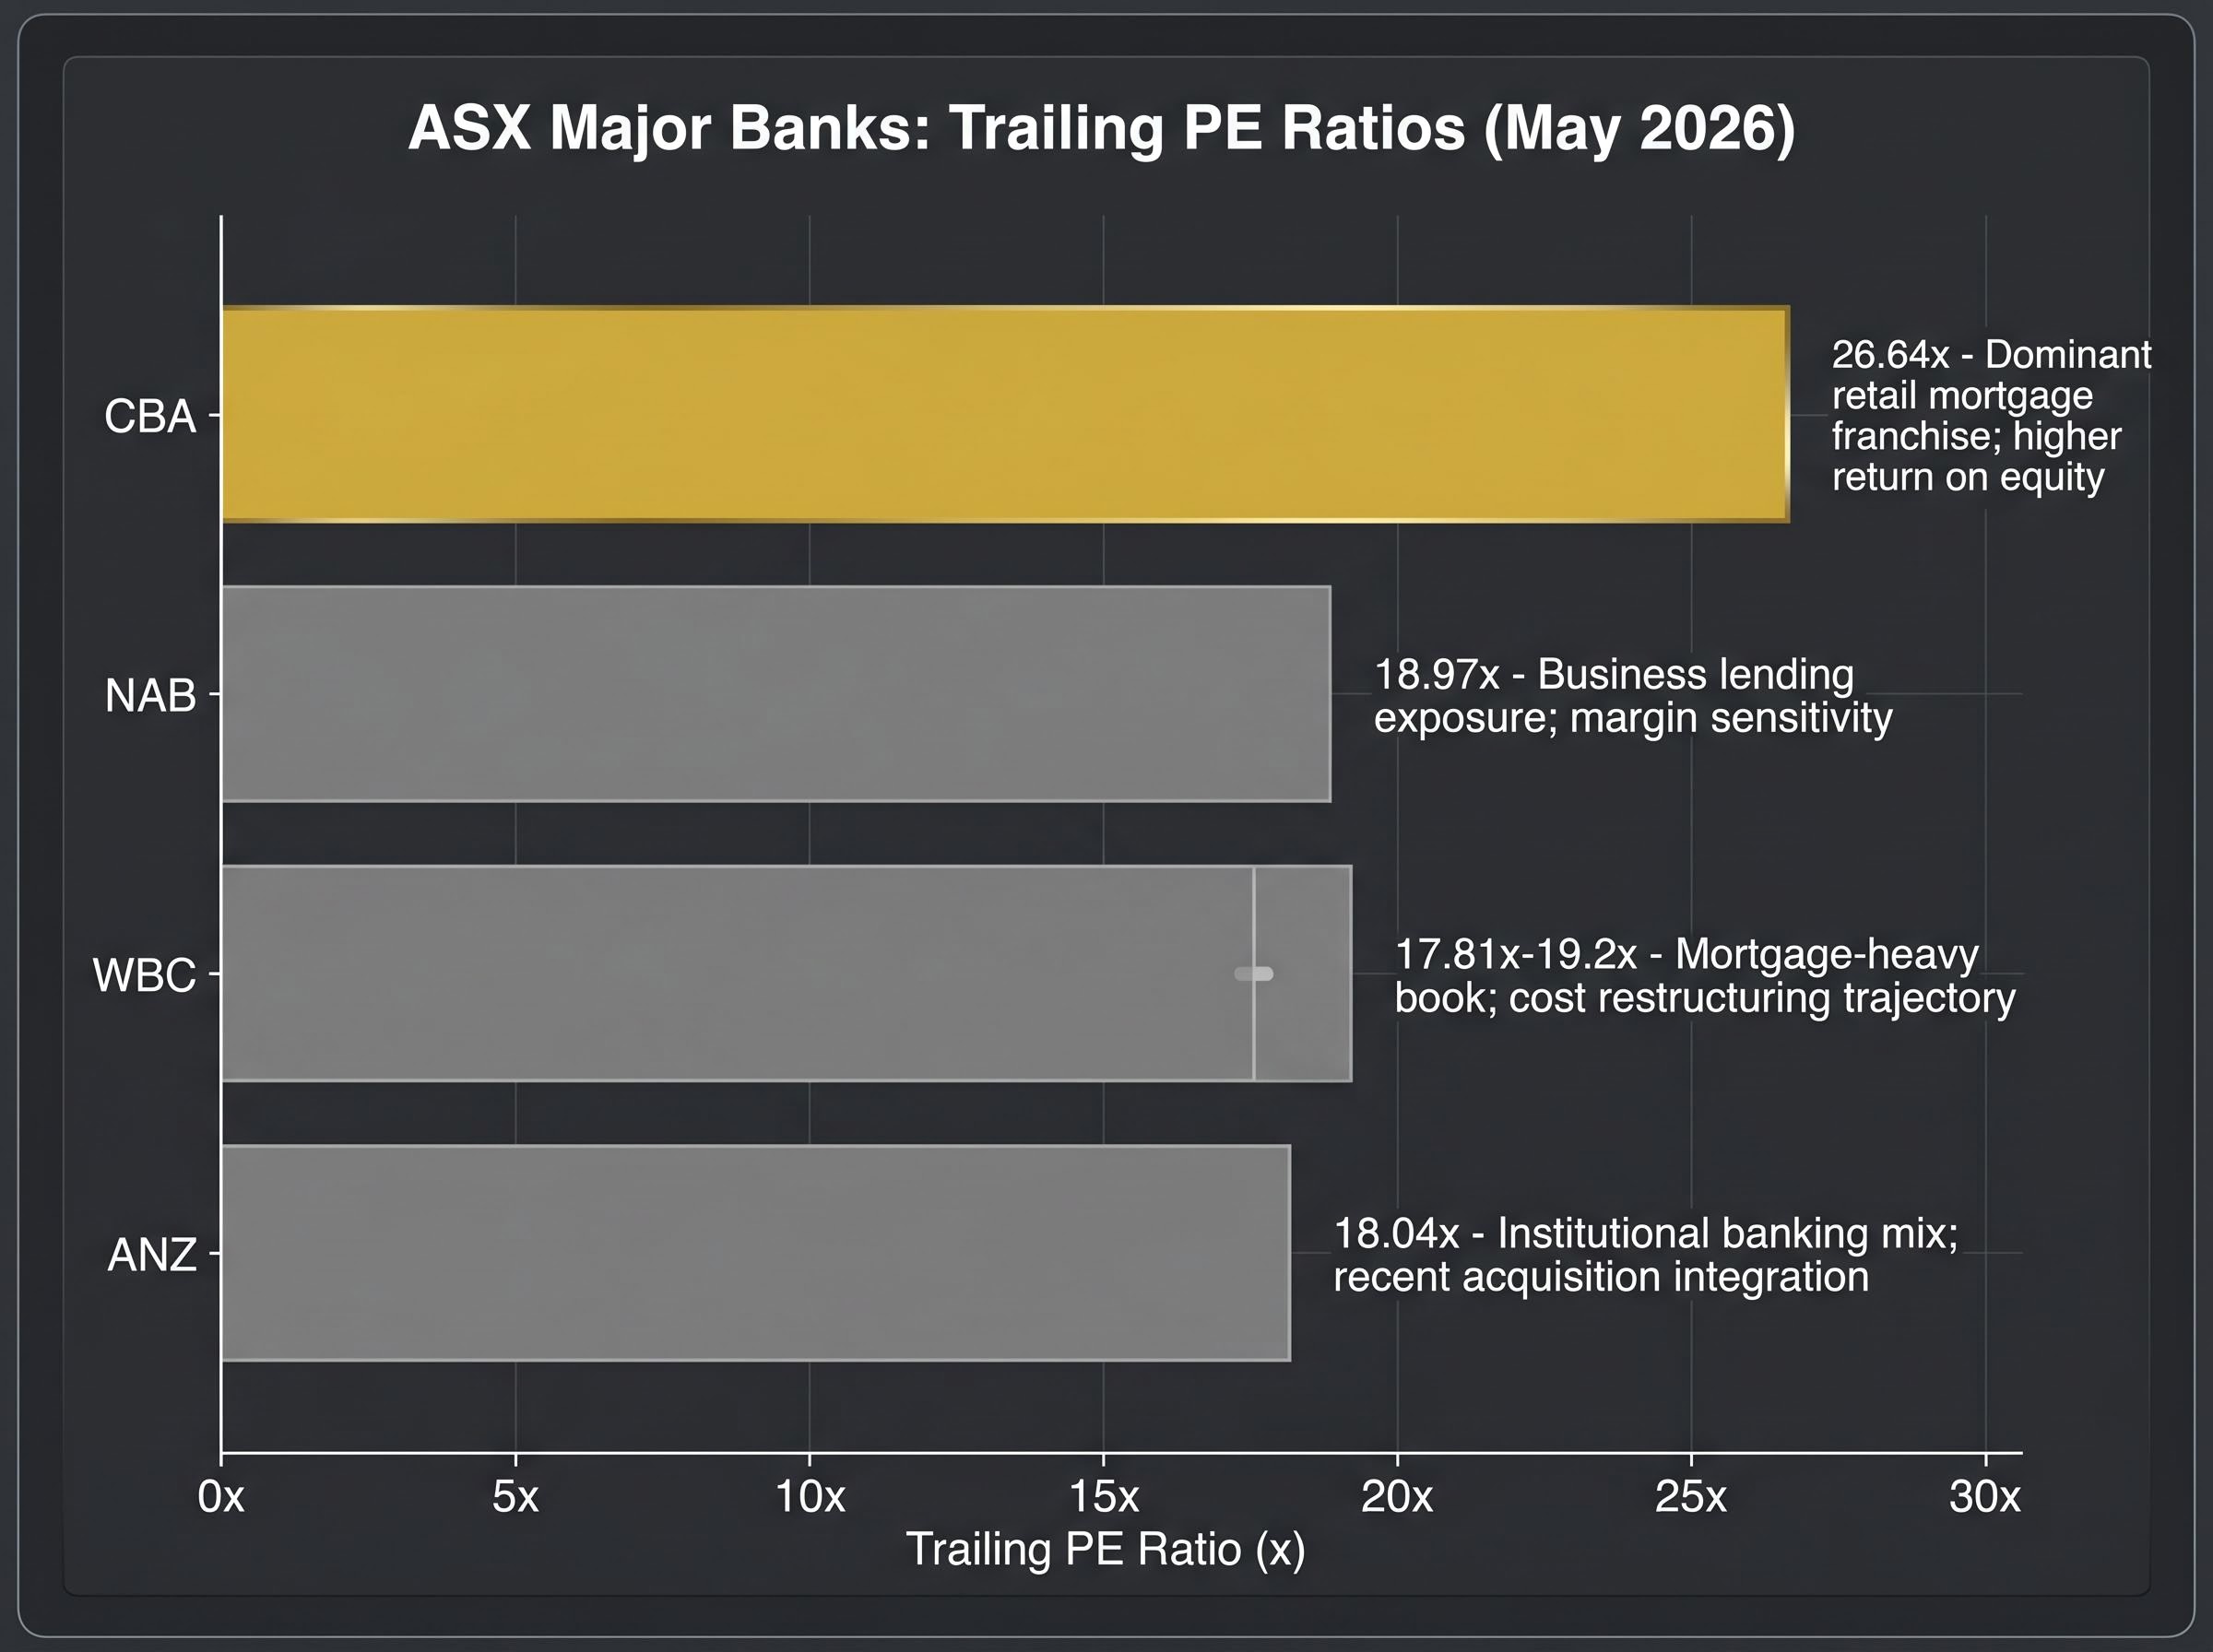Select the gold CBA bar
The width and height of the screenshot is (2213, 1652).
coord(1005,414)
